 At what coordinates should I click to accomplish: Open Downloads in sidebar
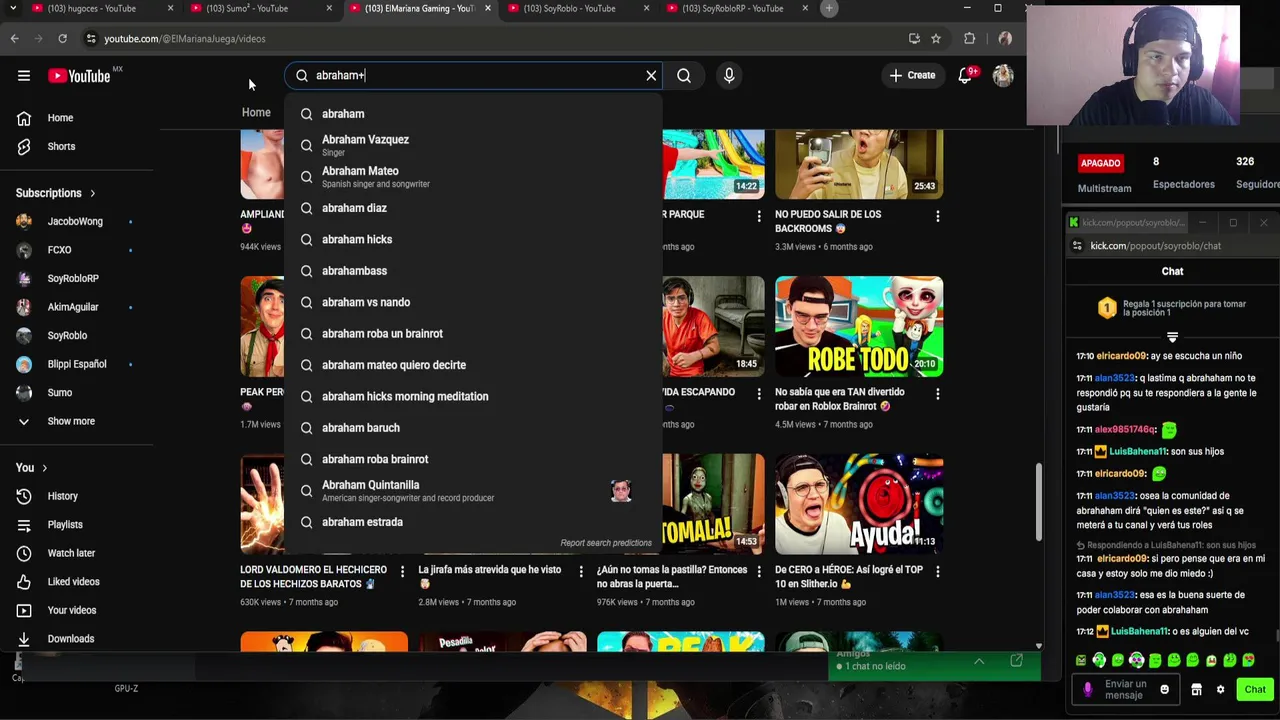(70, 639)
